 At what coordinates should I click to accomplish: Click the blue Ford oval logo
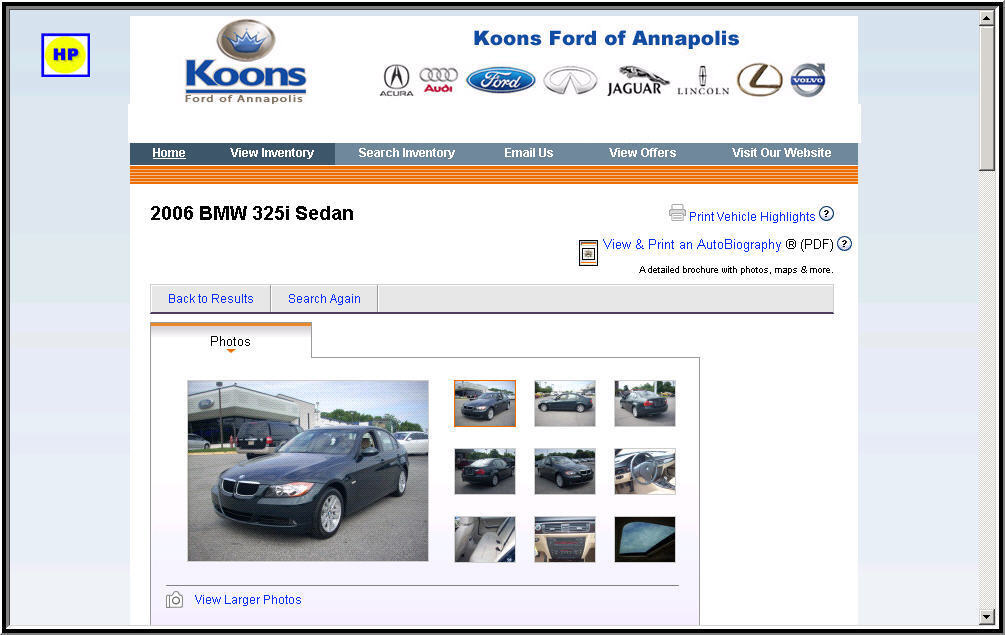coord(501,80)
